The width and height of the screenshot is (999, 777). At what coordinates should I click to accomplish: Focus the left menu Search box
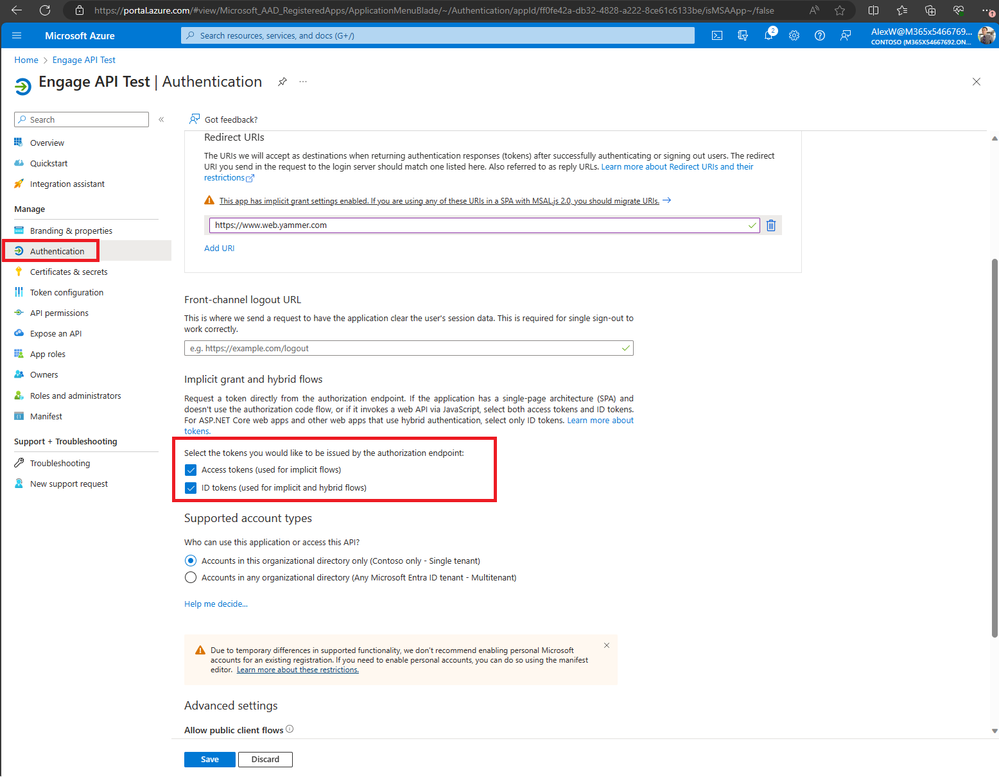[x=82, y=120]
